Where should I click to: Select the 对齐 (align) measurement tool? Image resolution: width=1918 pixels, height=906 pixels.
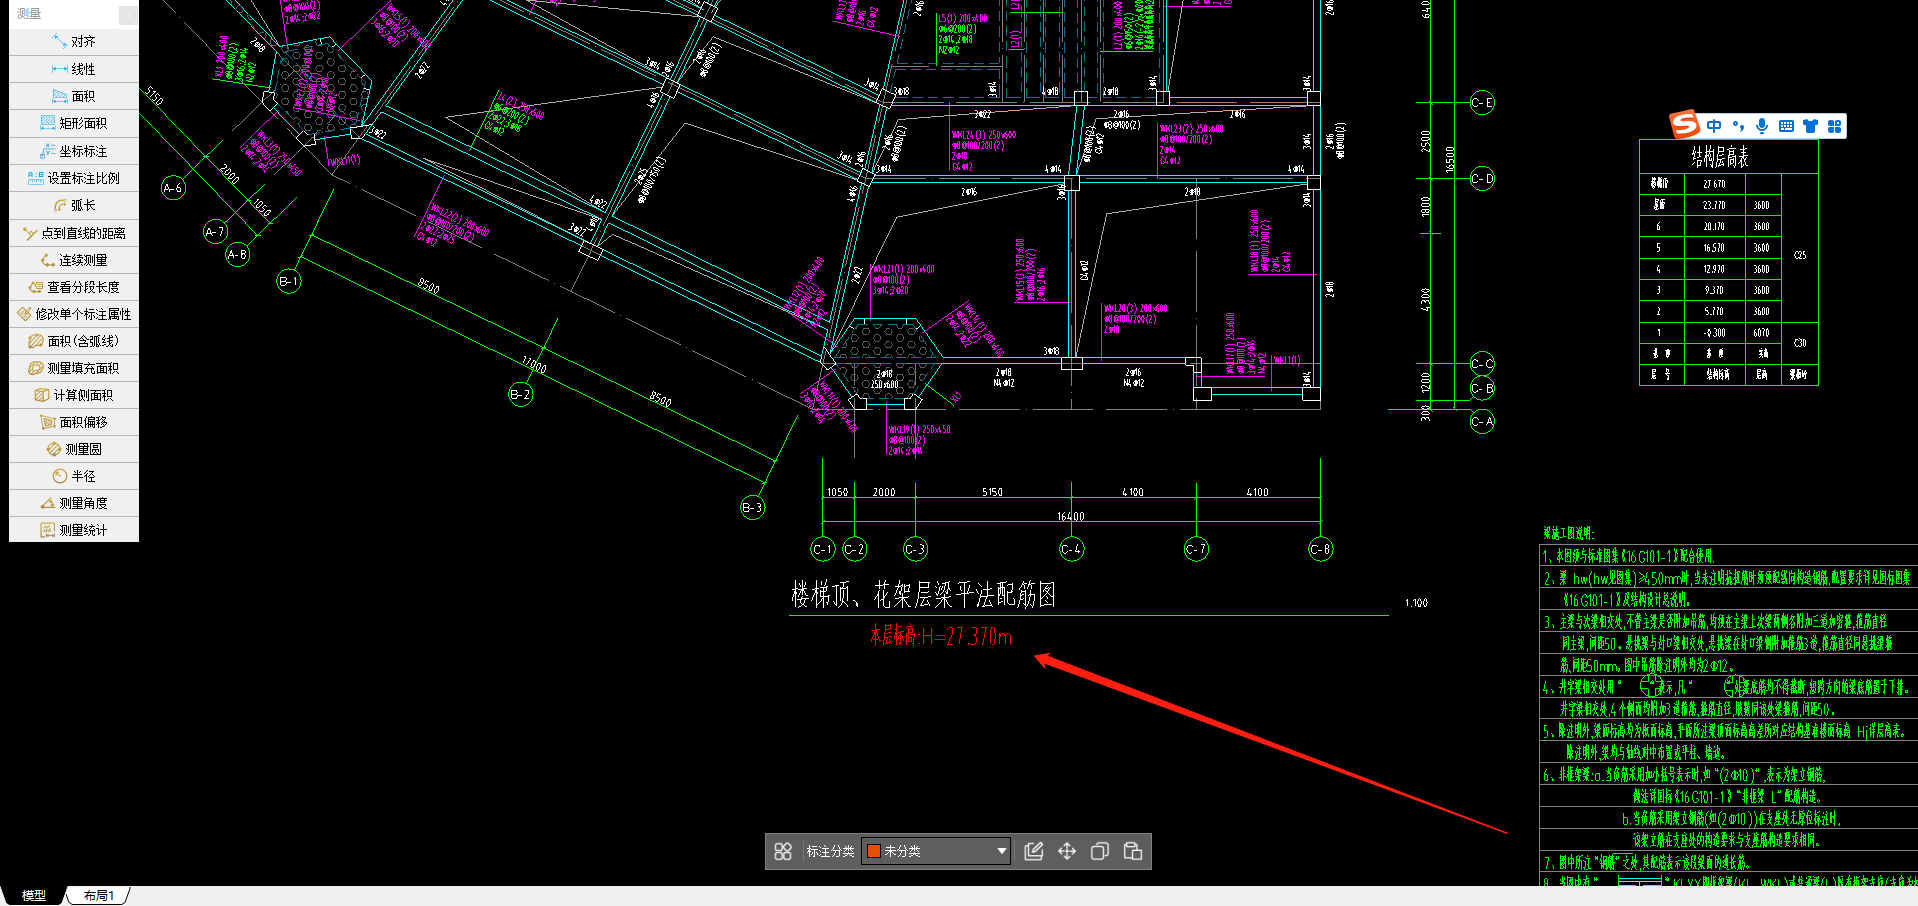(74, 42)
